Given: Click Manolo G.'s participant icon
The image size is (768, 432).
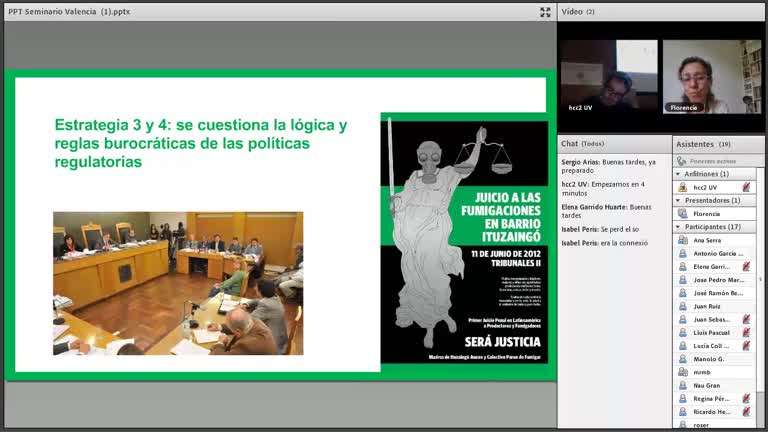Looking at the screenshot, I should 683,359.
